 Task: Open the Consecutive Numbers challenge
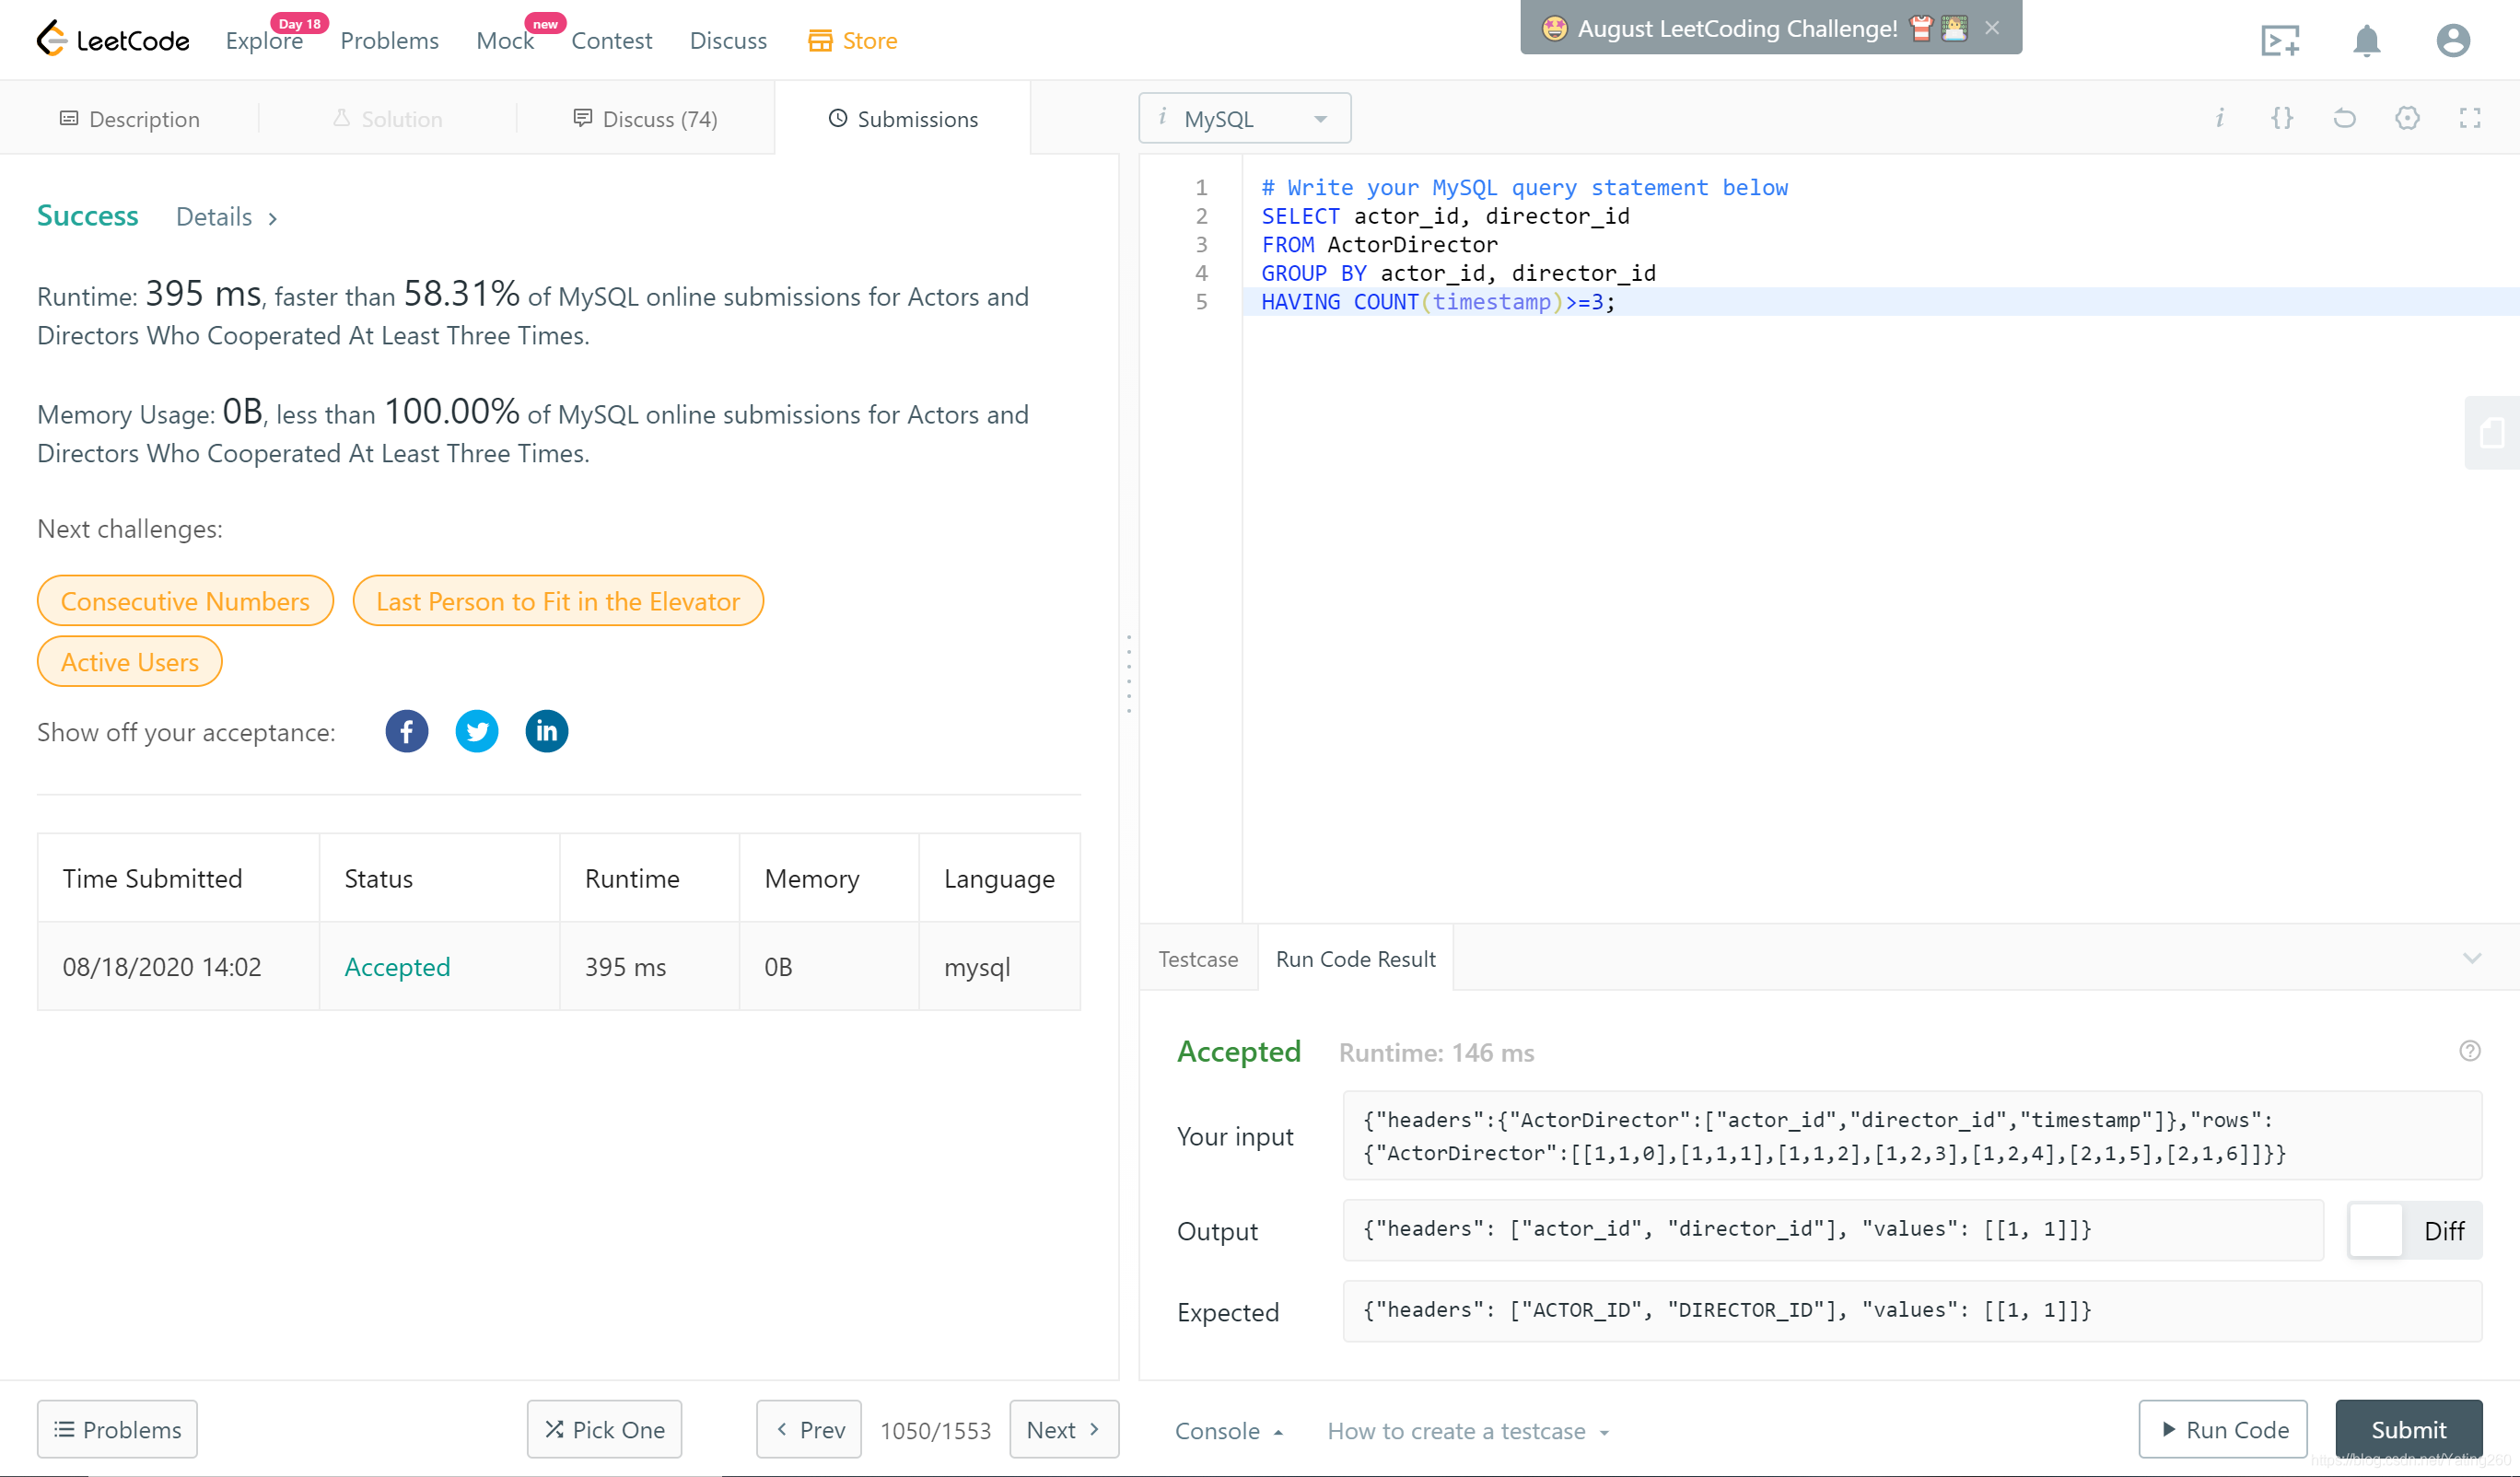click(185, 601)
